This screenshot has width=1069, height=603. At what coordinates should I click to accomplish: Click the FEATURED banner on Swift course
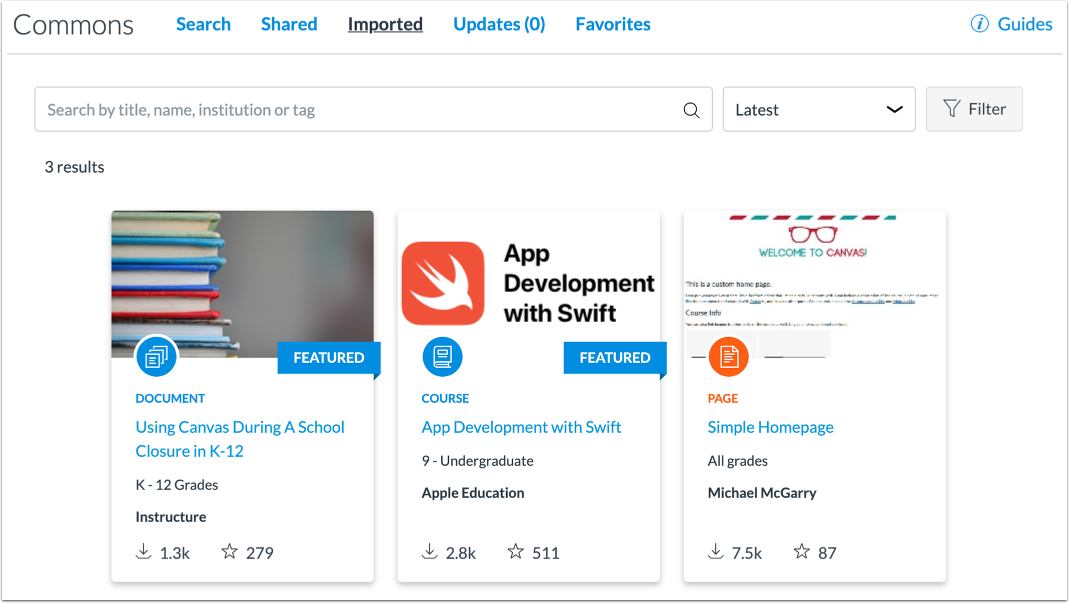click(x=614, y=357)
